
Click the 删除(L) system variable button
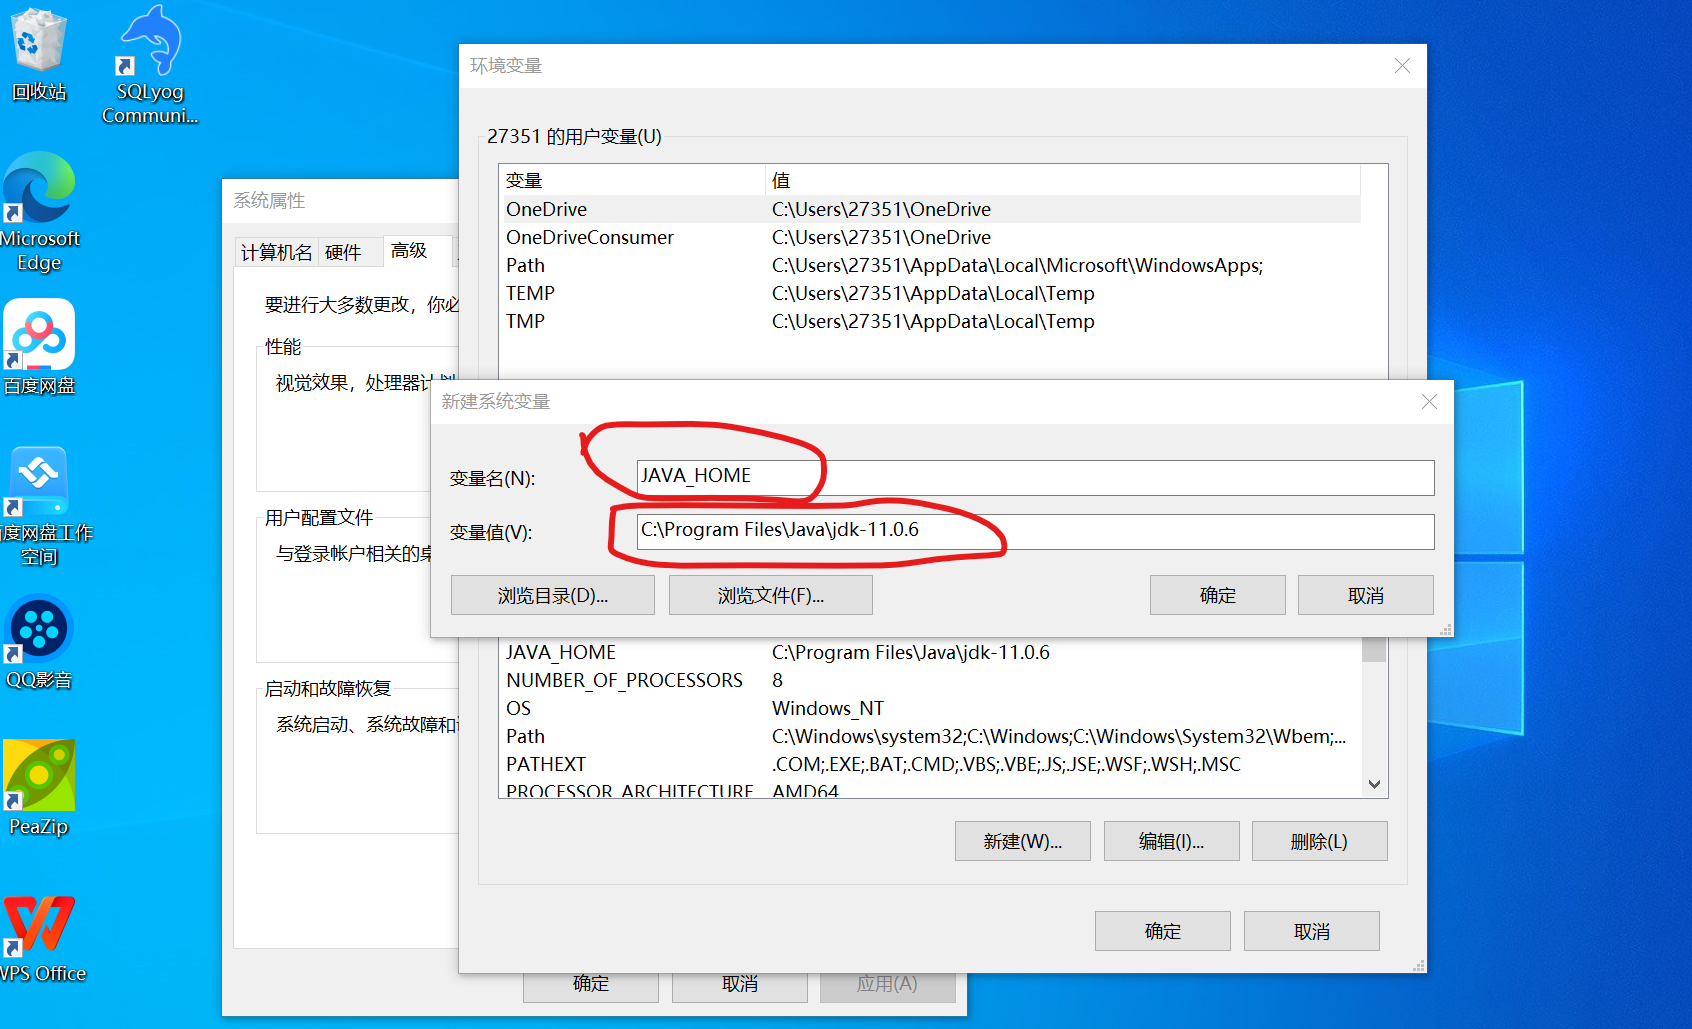pyautogui.click(x=1320, y=841)
